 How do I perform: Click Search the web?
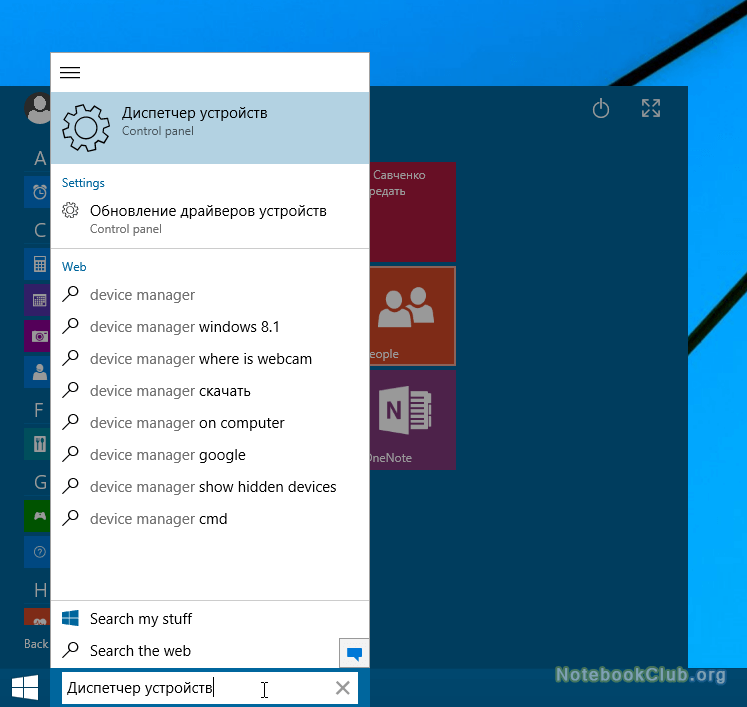[195, 650]
